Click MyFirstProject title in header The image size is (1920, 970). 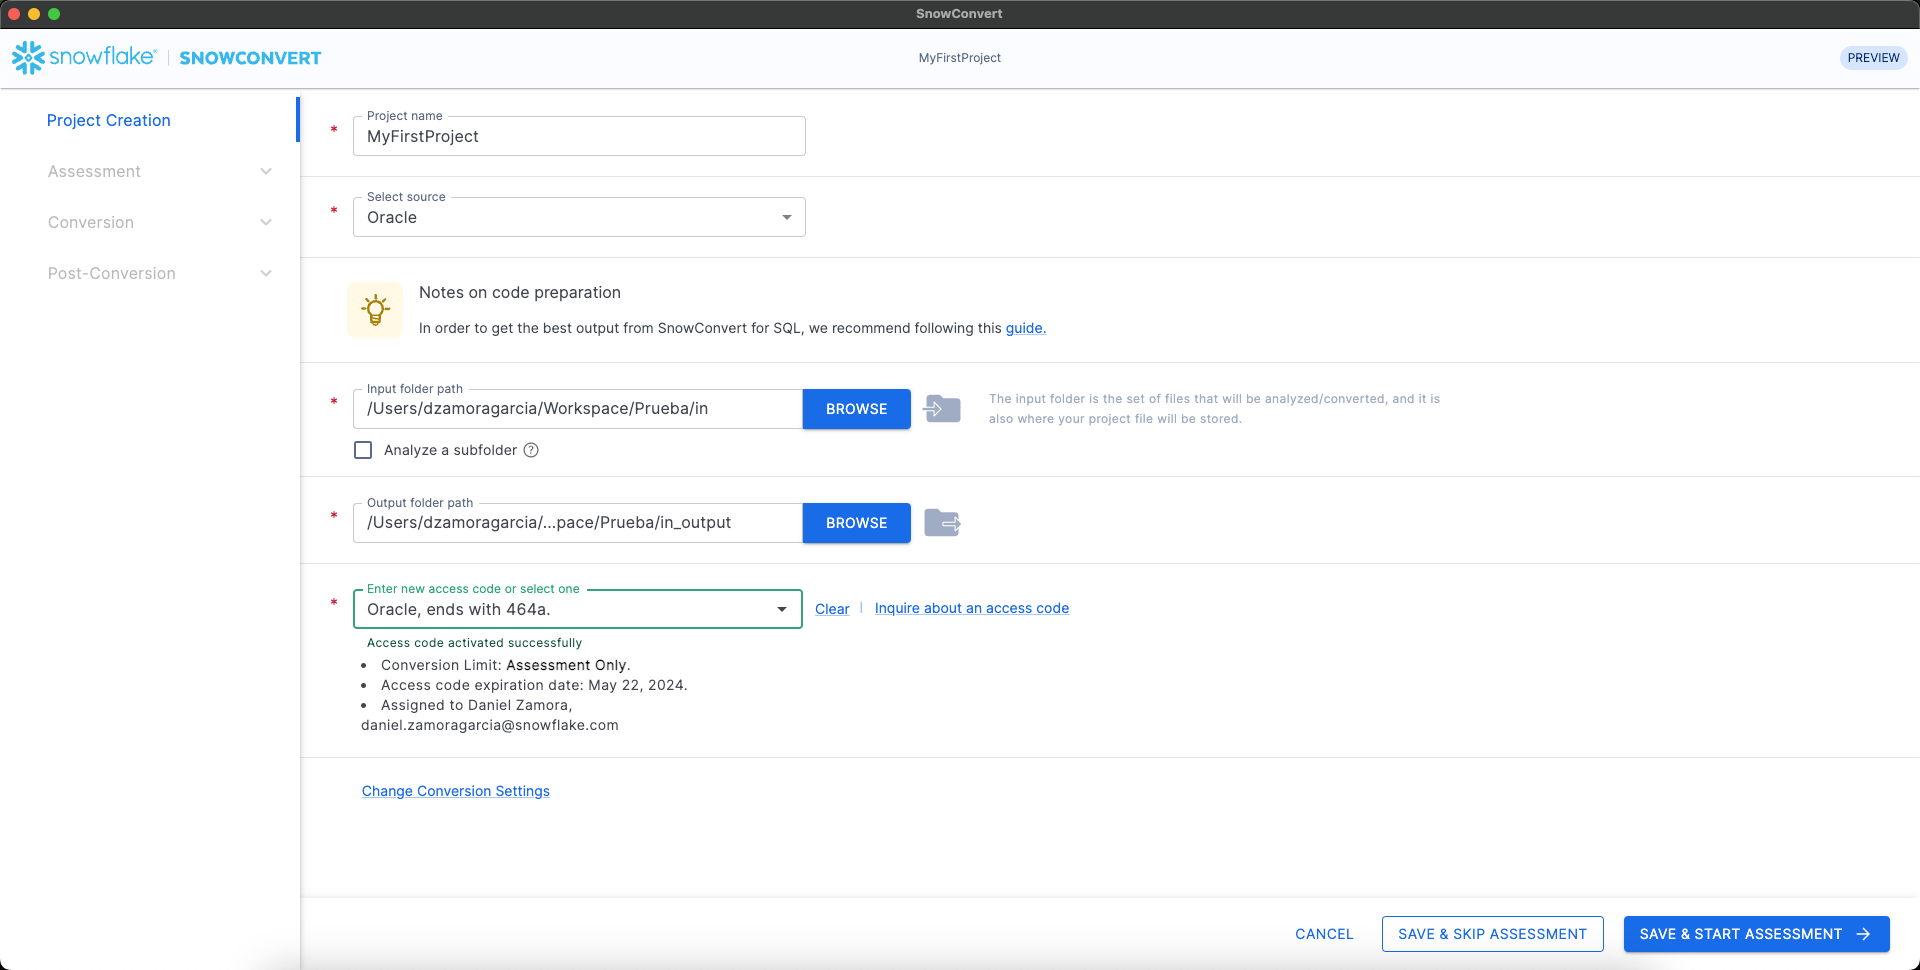(960, 58)
